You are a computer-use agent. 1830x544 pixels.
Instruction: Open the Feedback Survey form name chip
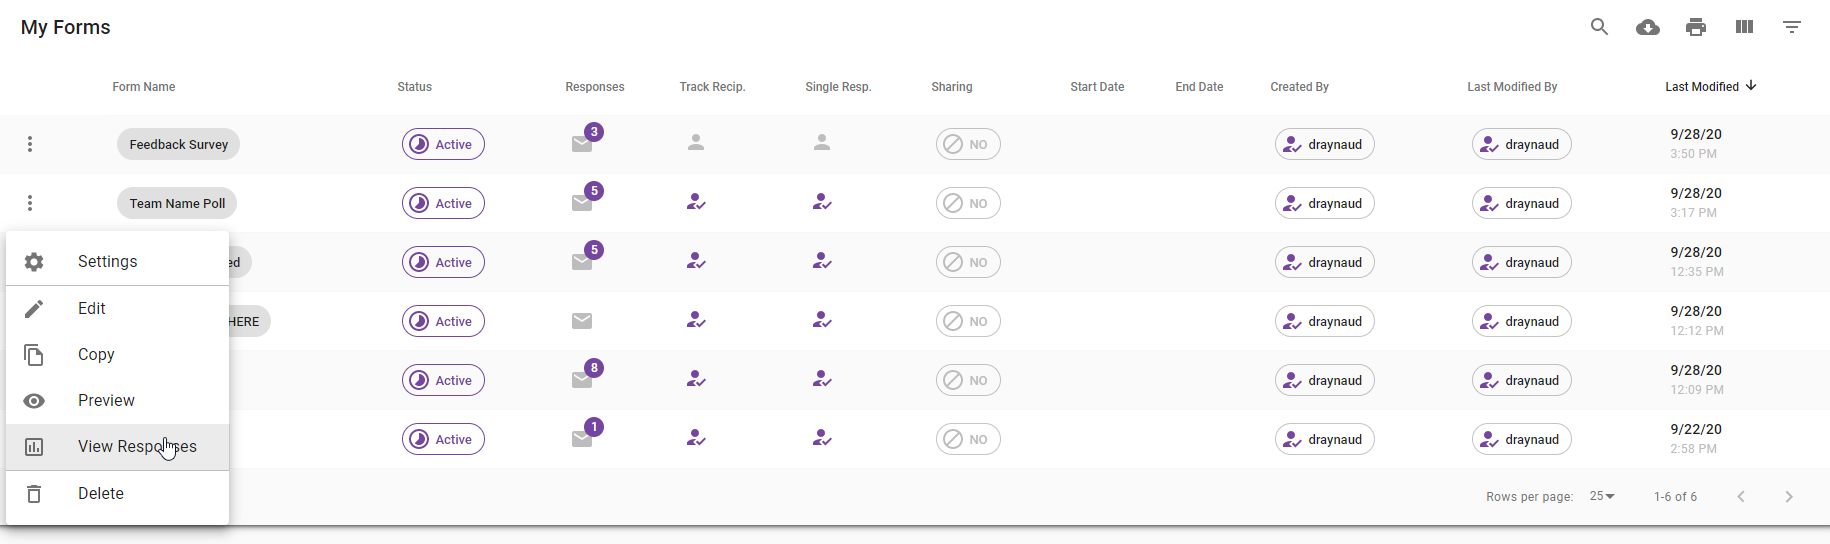pos(178,144)
